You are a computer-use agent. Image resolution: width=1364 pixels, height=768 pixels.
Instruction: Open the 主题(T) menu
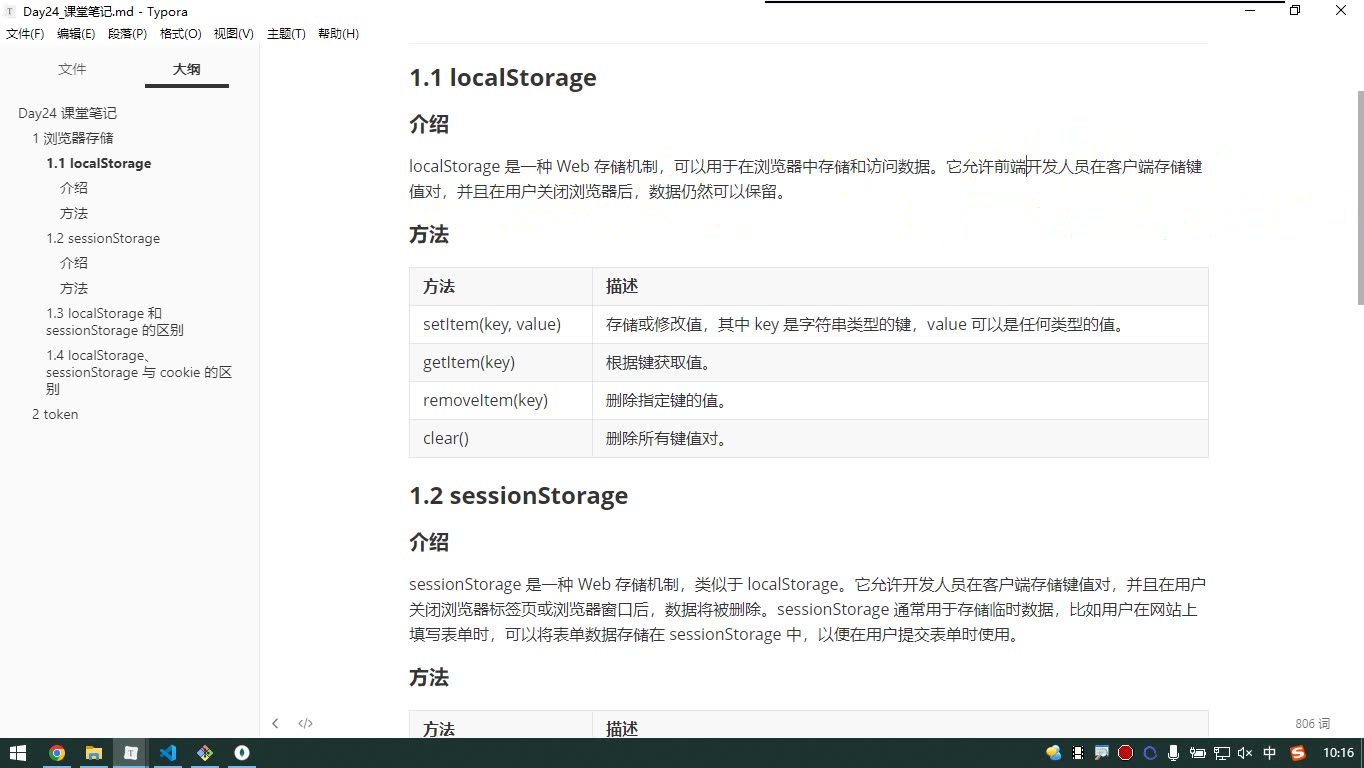coord(286,34)
